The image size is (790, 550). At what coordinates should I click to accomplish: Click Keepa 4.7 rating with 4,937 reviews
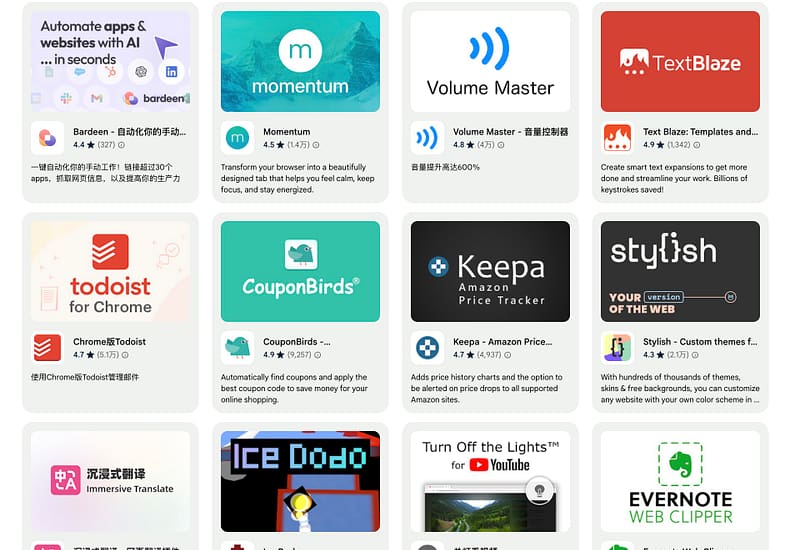[x=477, y=355]
